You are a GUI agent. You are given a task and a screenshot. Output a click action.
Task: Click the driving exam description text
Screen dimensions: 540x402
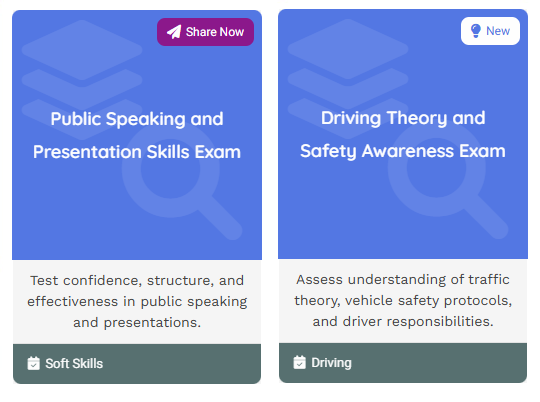[x=403, y=300]
